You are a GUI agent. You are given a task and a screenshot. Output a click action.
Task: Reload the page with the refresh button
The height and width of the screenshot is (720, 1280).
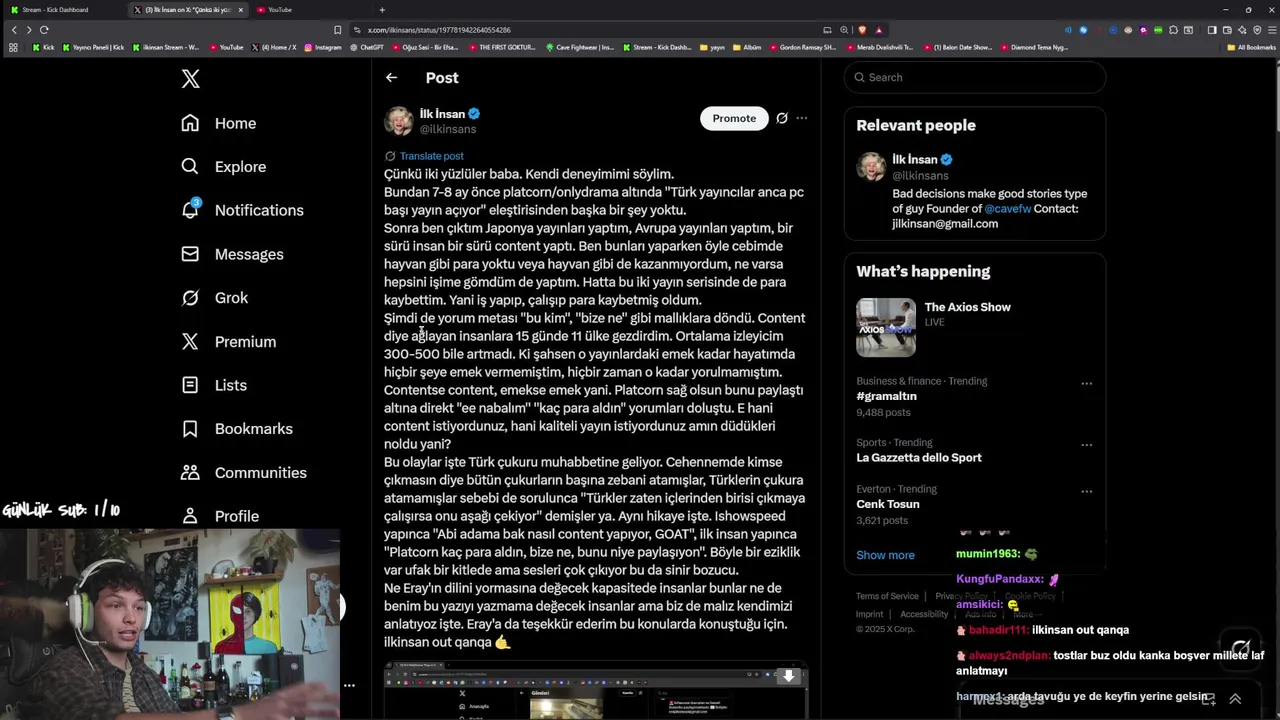44,30
